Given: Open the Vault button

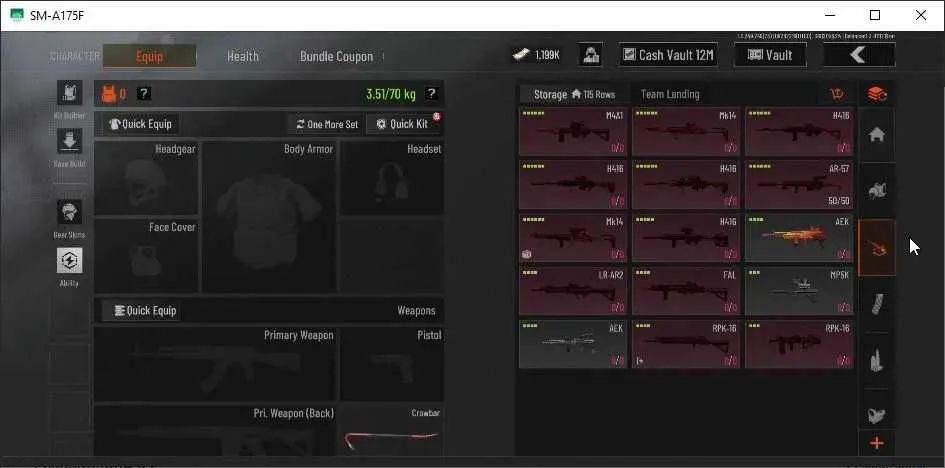Looking at the screenshot, I should [x=770, y=55].
